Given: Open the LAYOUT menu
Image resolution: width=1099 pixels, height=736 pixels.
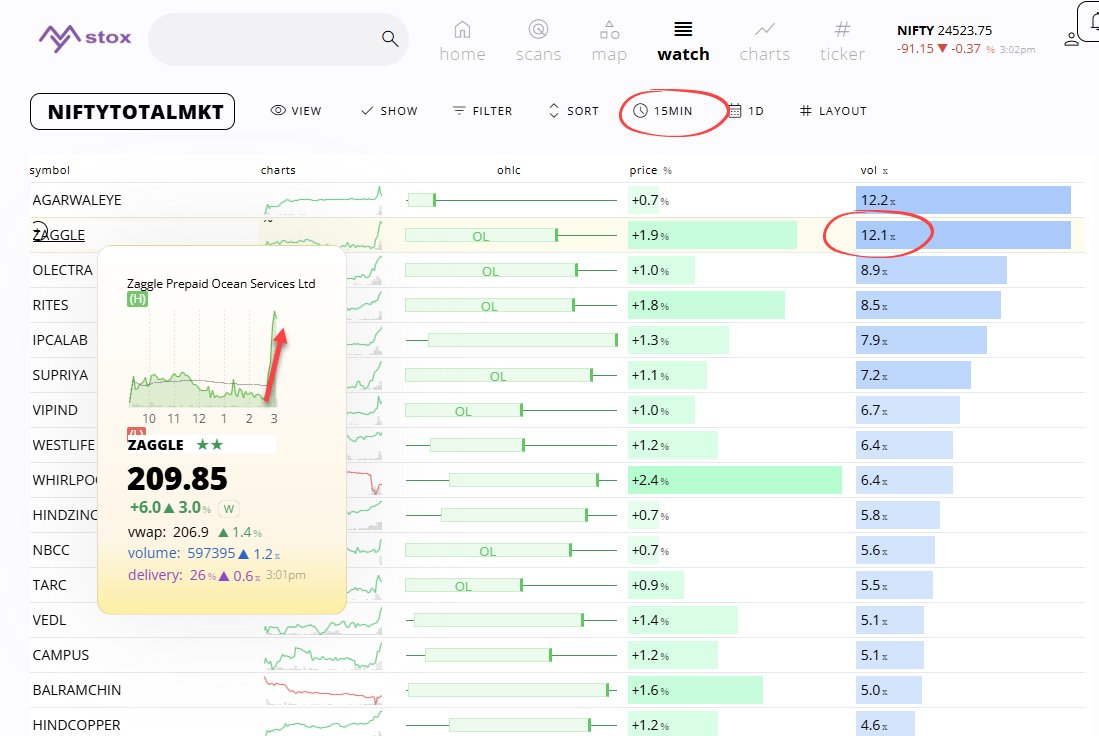Looking at the screenshot, I should click(833, 111).
